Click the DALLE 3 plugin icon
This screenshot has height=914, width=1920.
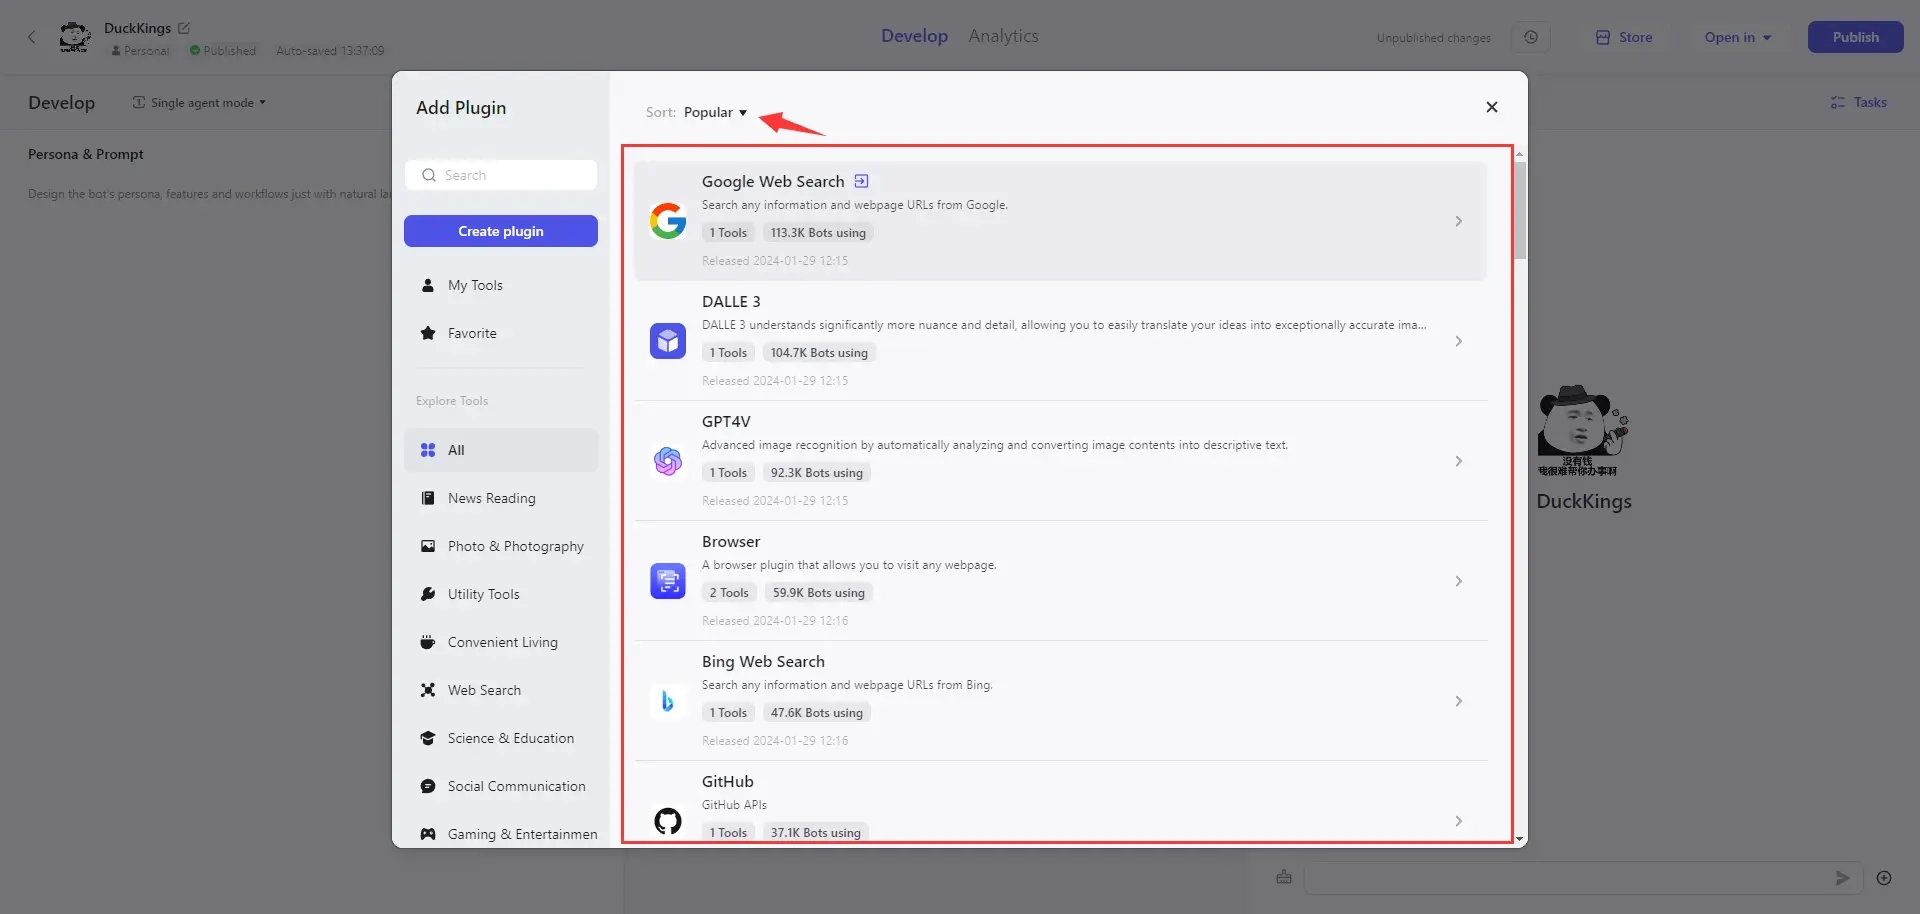(668, 341)
